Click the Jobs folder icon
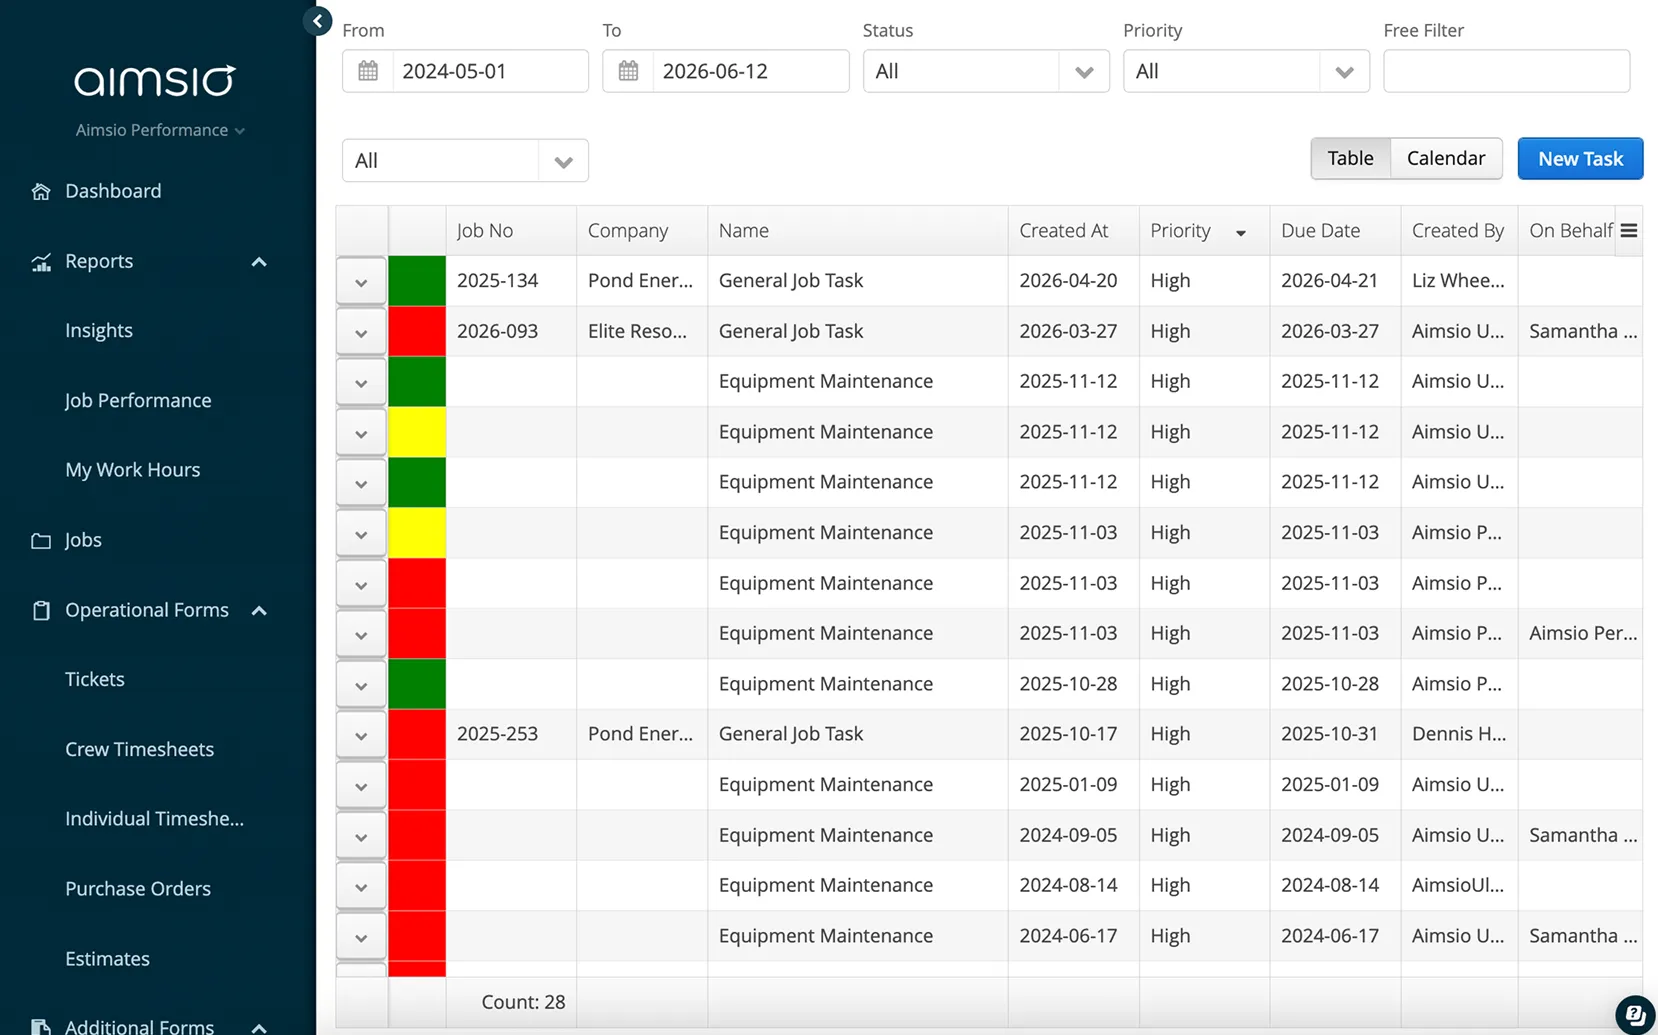 [x=41, y=541]
